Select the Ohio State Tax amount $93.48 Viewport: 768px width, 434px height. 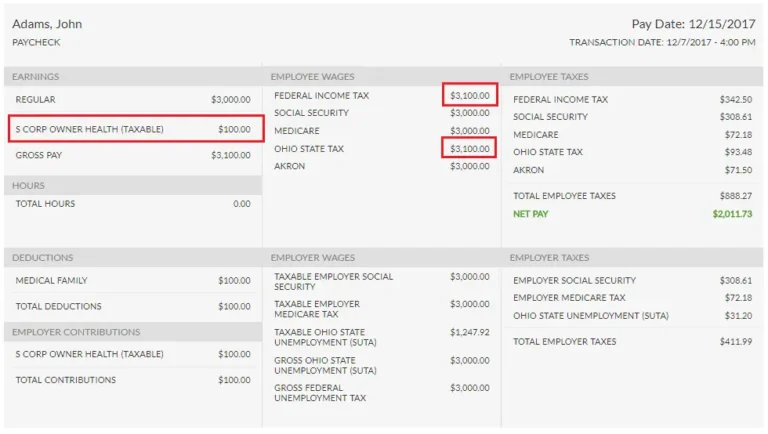738,152
